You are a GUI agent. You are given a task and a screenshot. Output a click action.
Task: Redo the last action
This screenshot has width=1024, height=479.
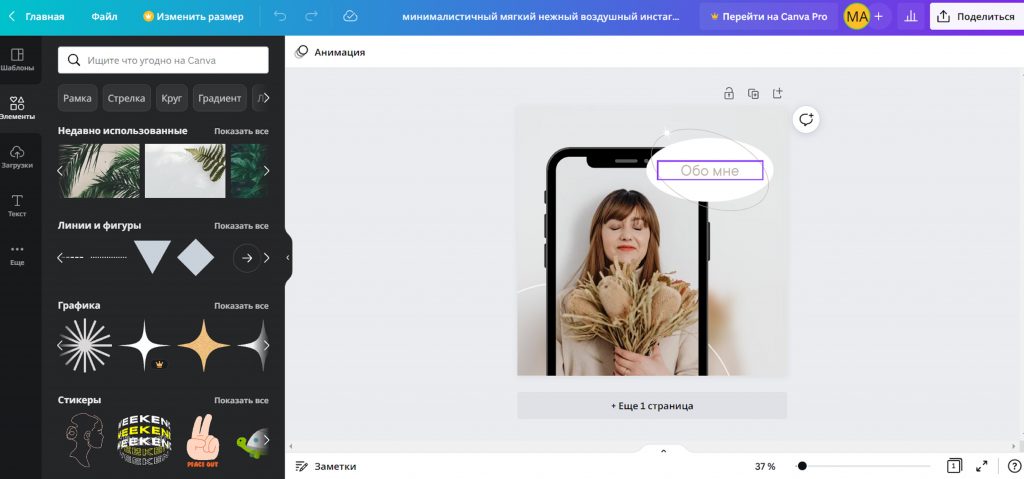pos(312,16)
